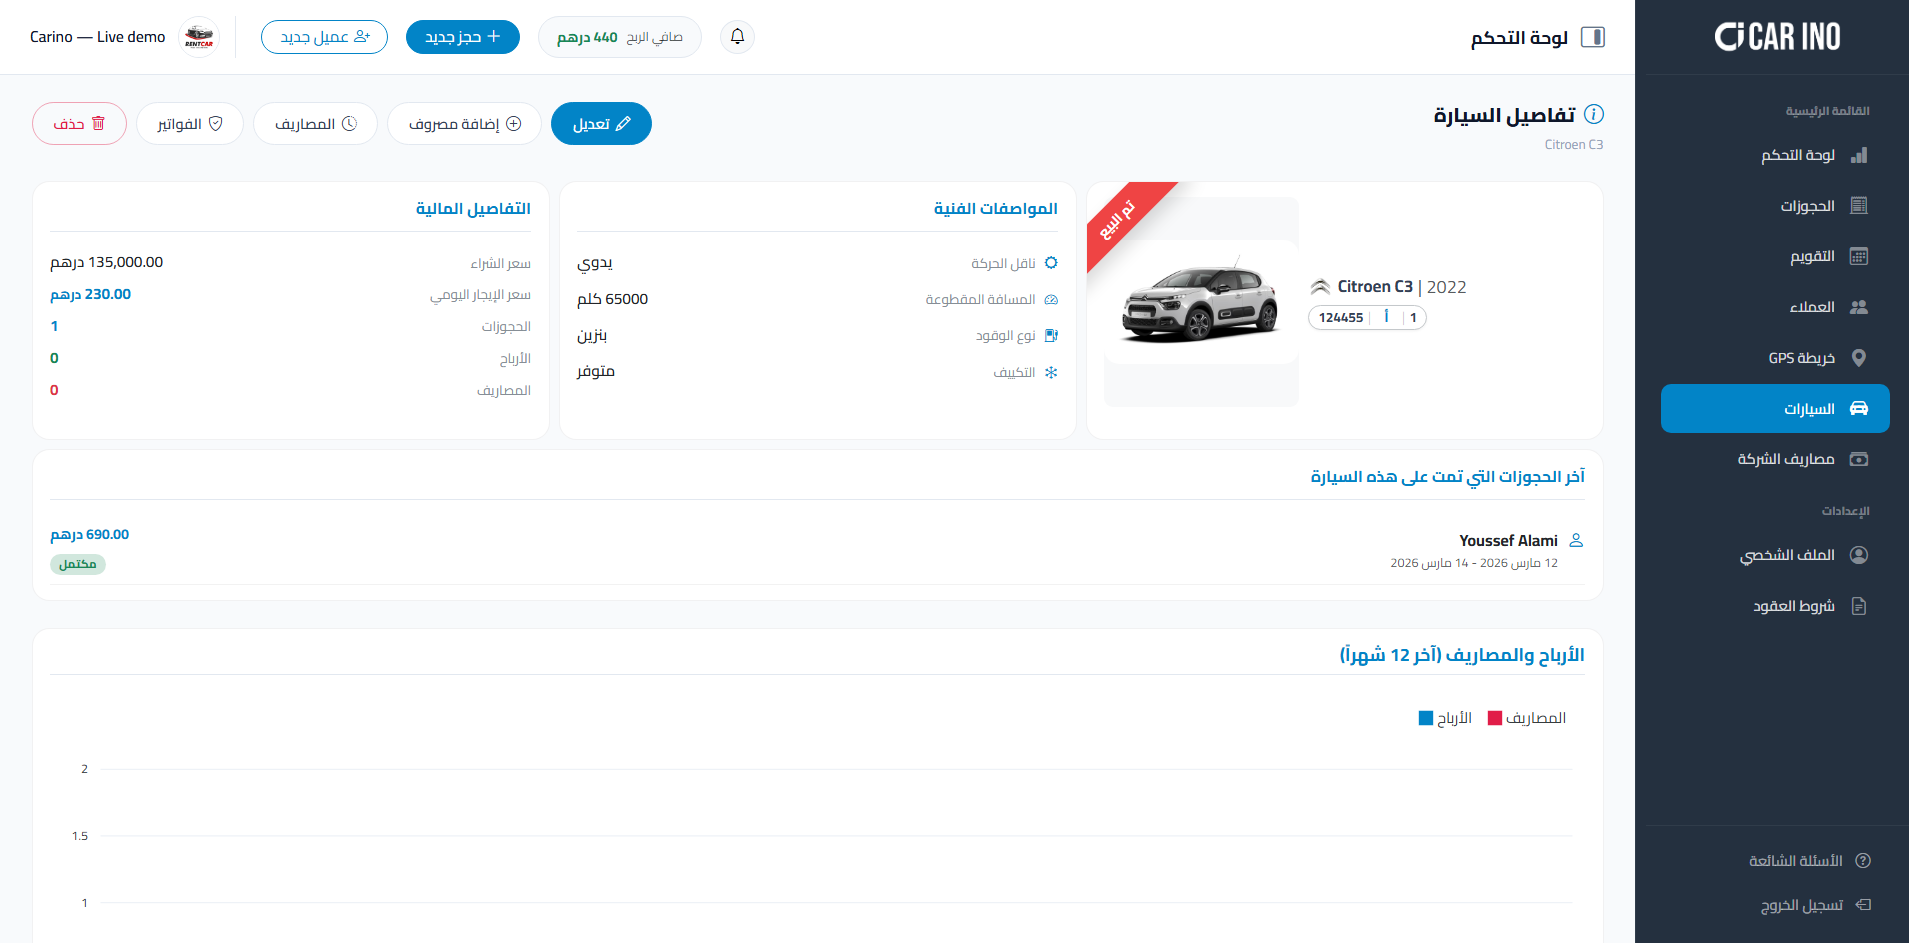Open مصاريف الشركة in the sidebar
Viewport: 1909px width, 943px height.
point(1775,459)
